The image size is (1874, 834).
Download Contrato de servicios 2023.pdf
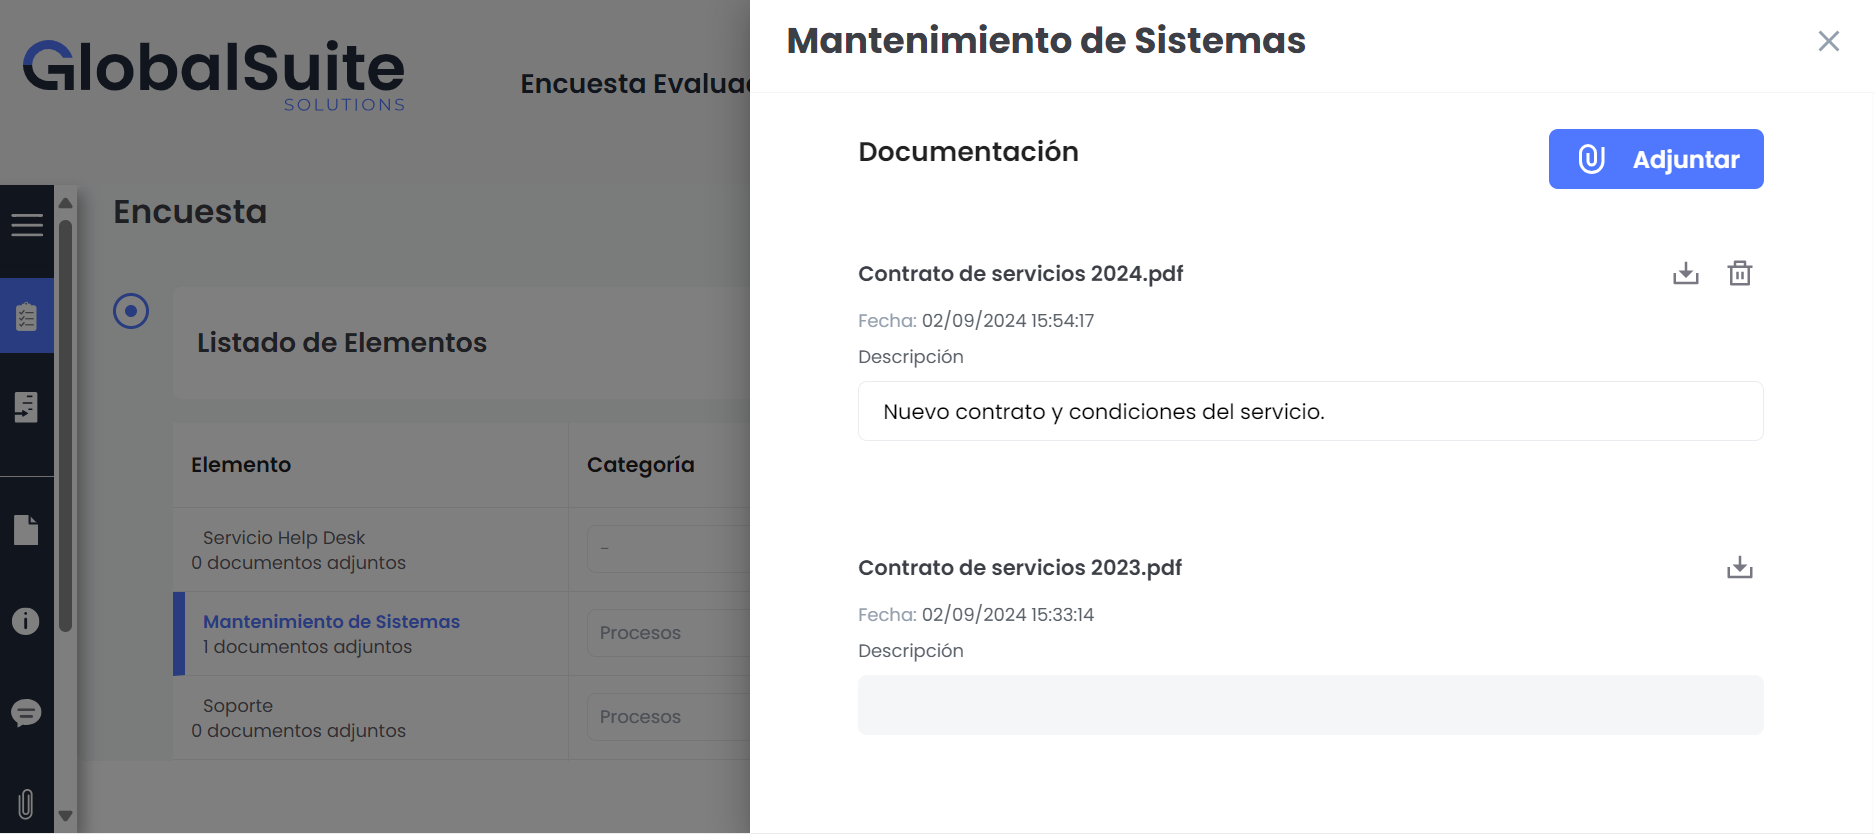[x=1739, y=567]
